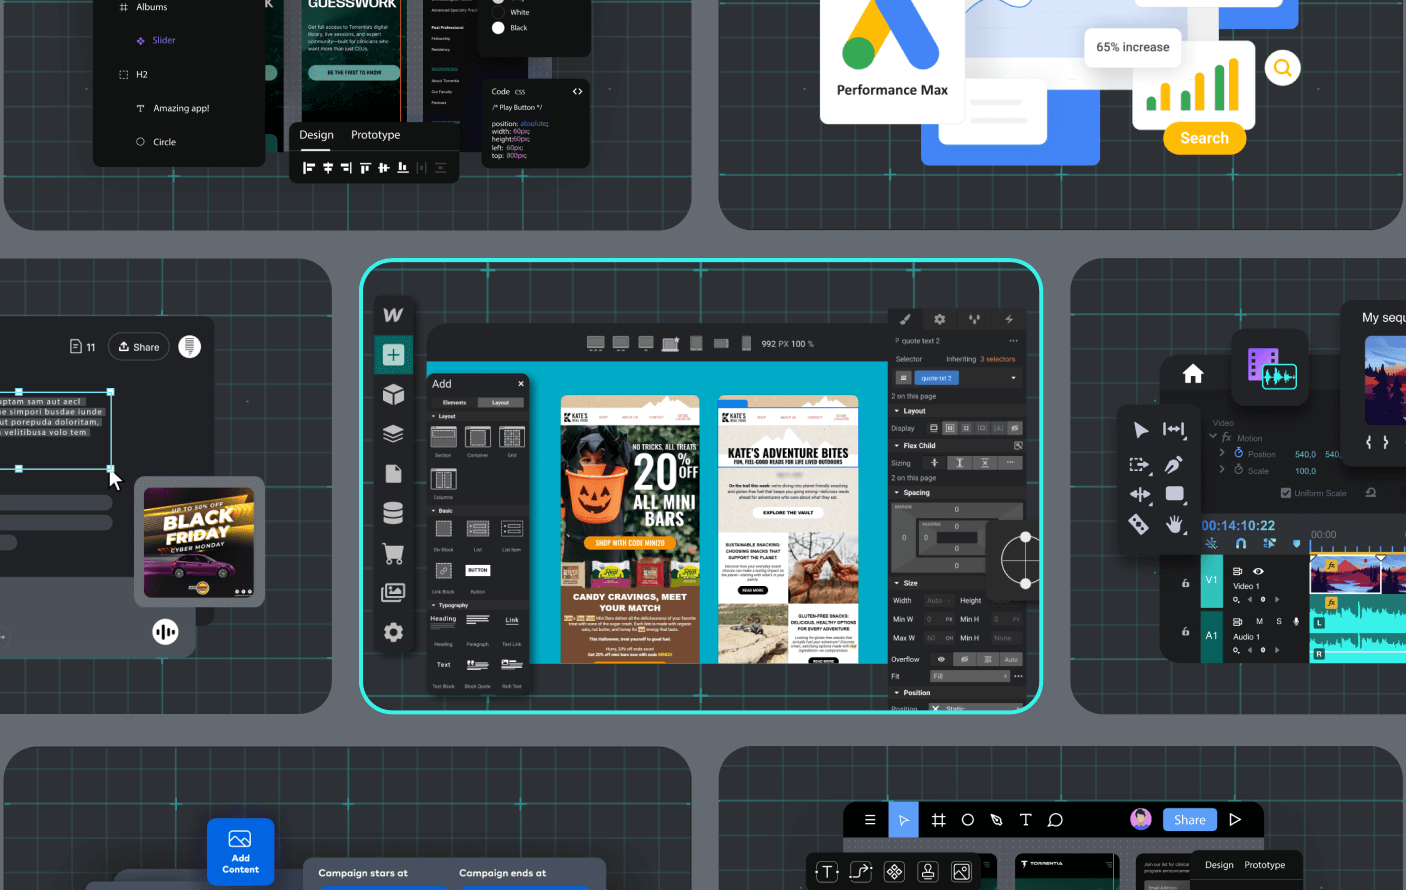
Task: Select the Ellipse tool in the design toolbar
Action: click(x=967, y=820)
